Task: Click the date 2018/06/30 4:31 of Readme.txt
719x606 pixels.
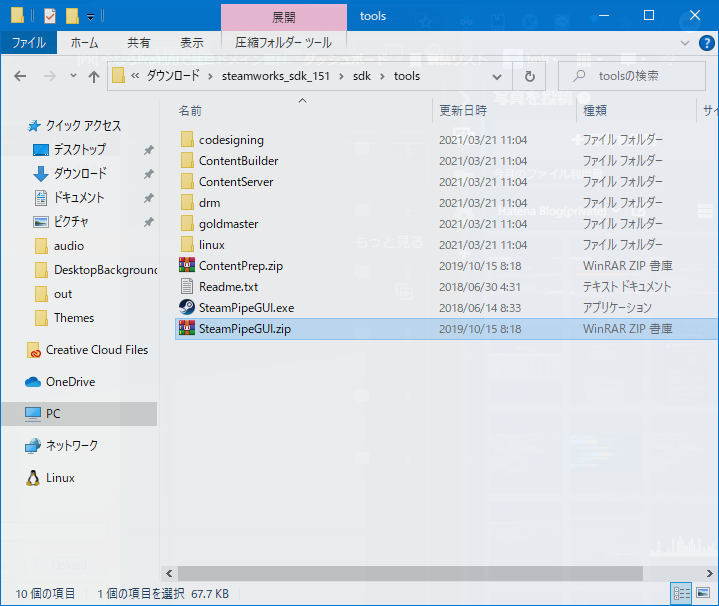Action: coord(480,287)
